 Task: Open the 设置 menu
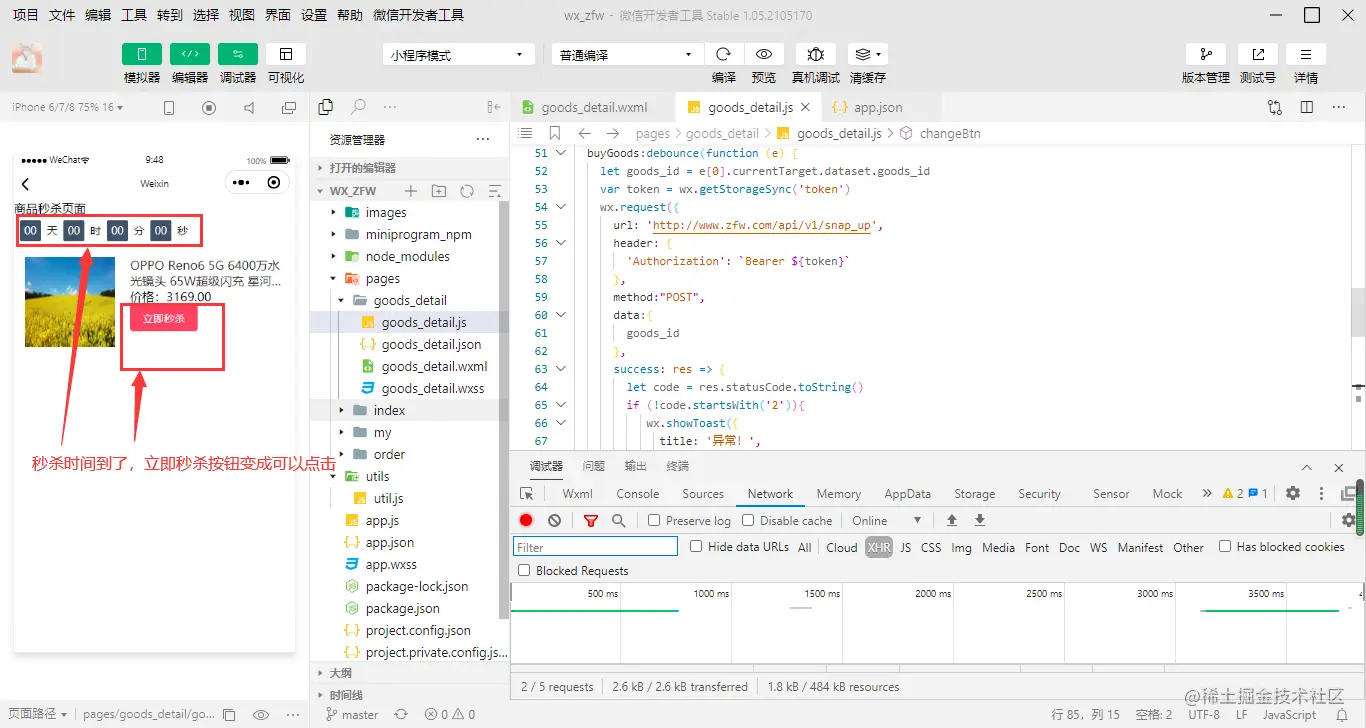coord(314,15)
